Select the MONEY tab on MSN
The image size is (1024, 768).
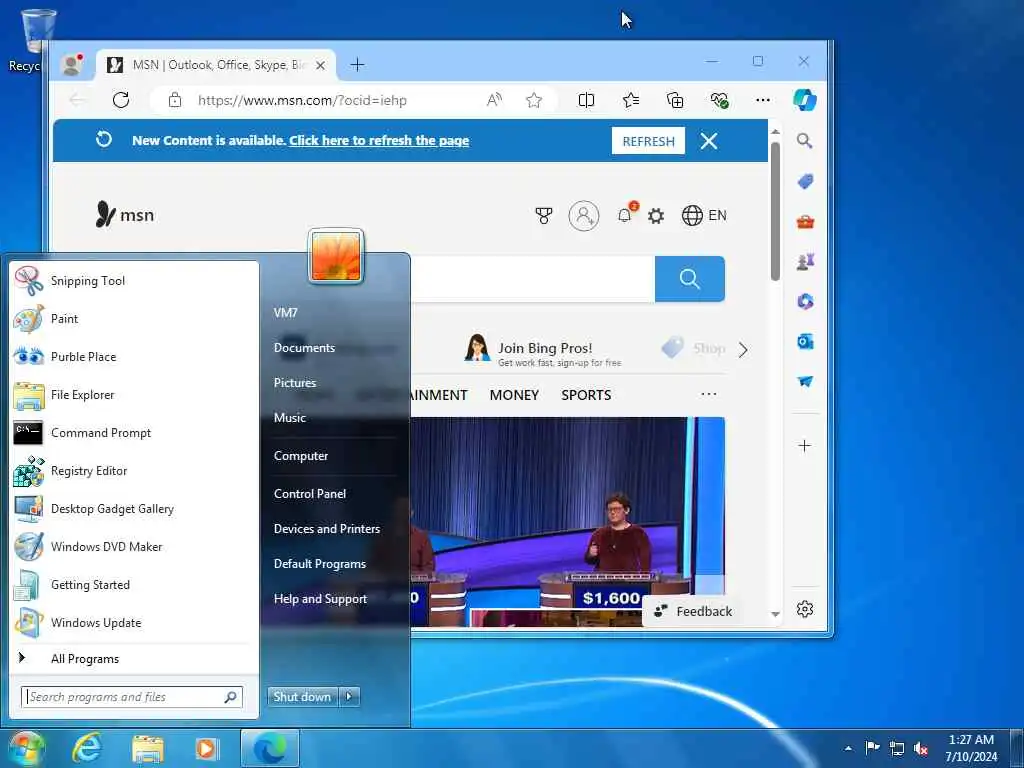coord(514,395)
